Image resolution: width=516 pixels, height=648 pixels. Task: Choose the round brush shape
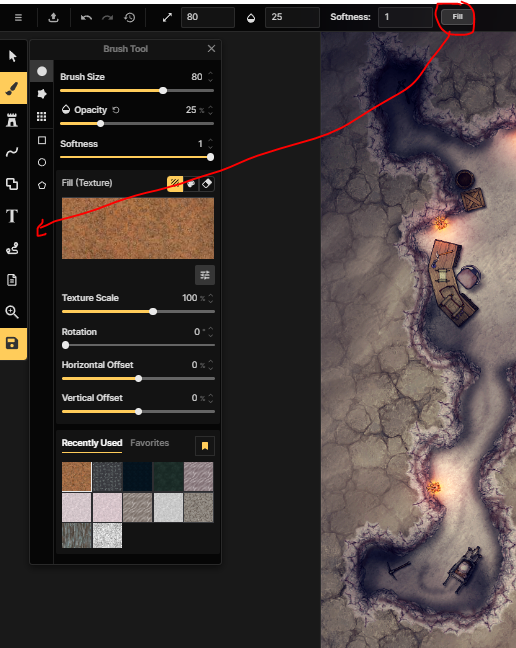point(42,71)
